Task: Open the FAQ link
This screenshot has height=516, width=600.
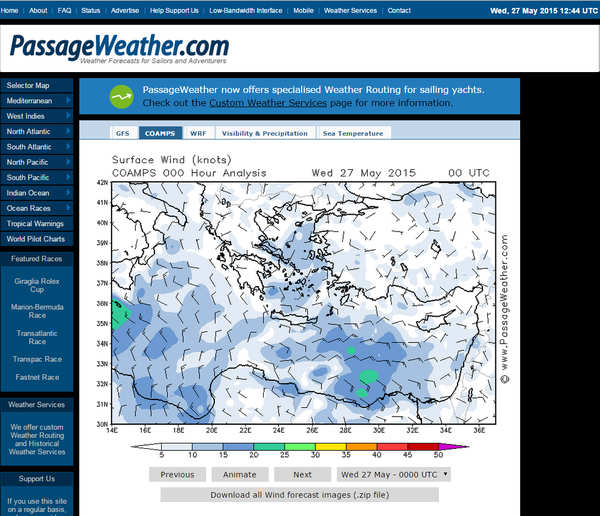Action: click(x=64, y=11)
